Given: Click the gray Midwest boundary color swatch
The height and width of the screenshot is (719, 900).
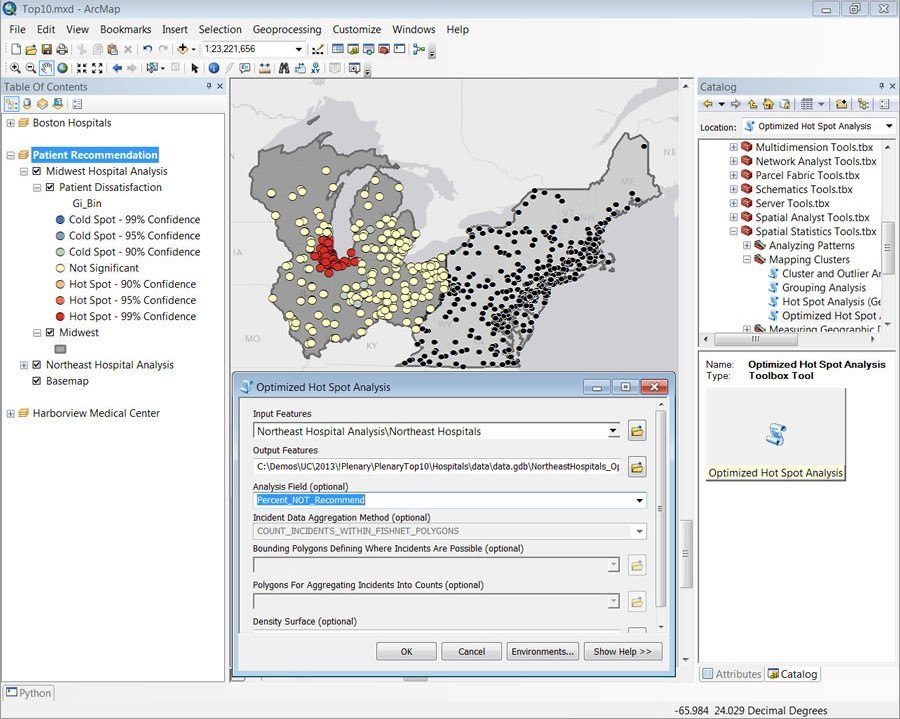Looking at the screenshot, I should (60, 347).
